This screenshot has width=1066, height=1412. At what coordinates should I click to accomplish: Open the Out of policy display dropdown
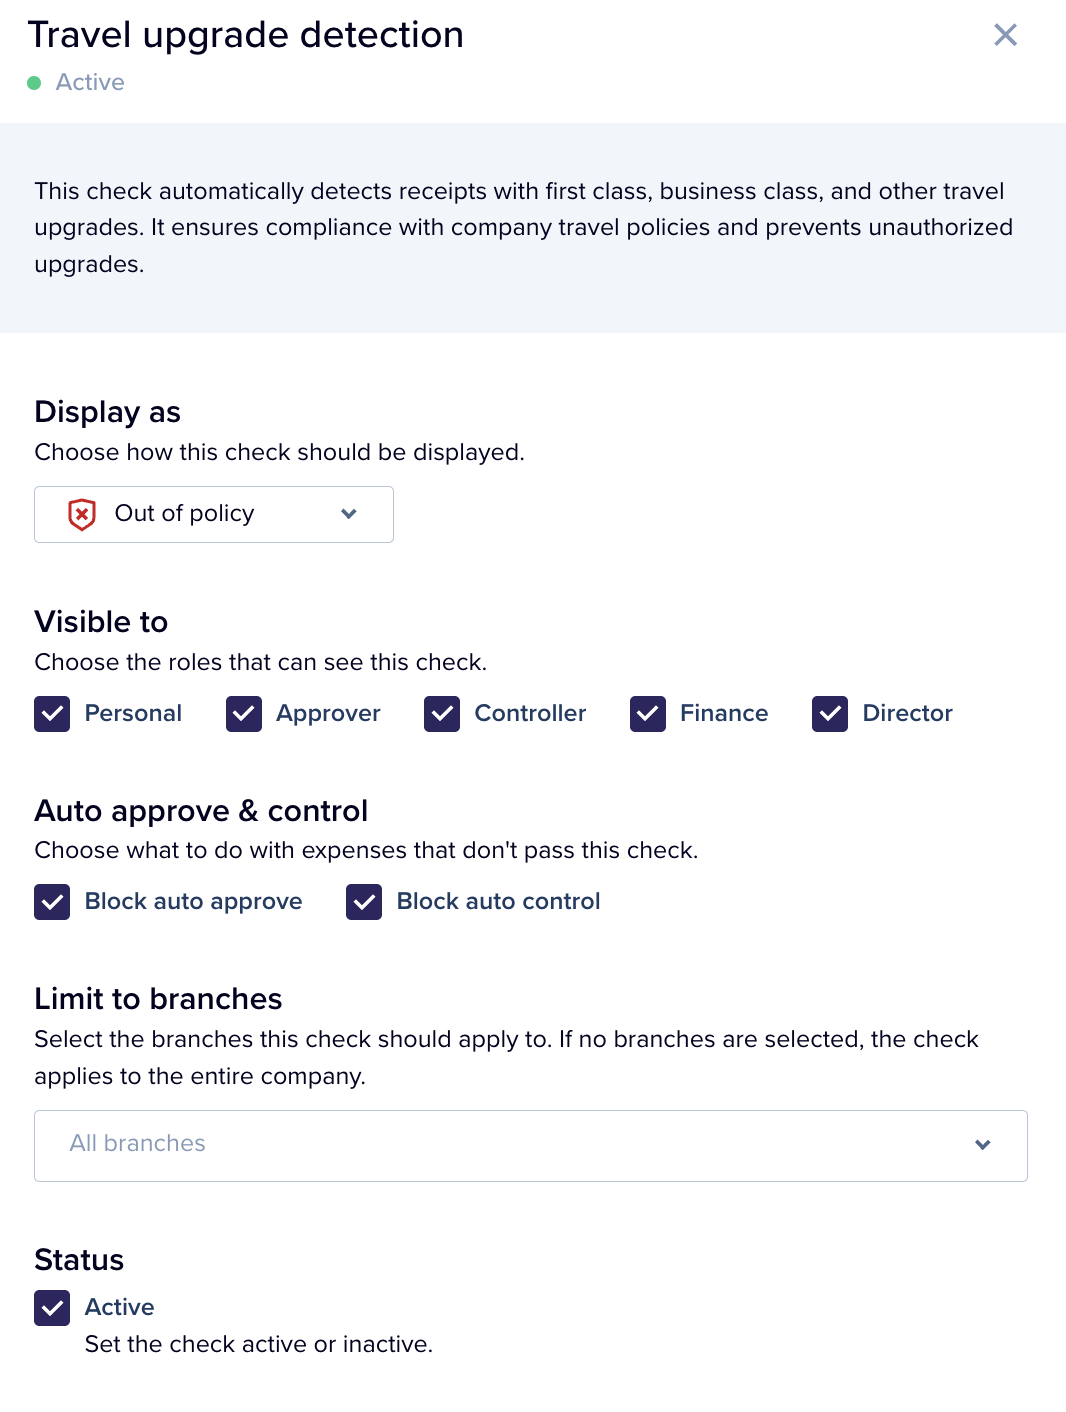[x=213, y=514]
